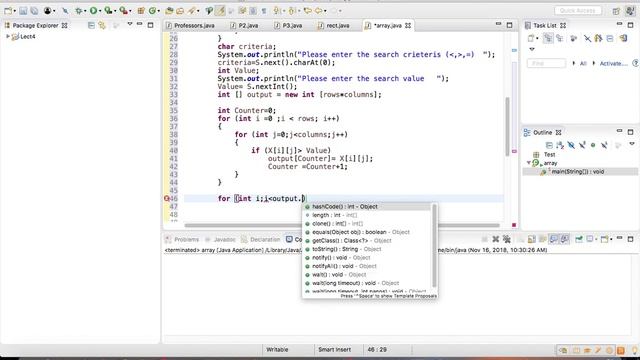This screenshot has height=360, width=640.
Task: Toggle Link with Editor in Package Explorer
Action: 102,25
